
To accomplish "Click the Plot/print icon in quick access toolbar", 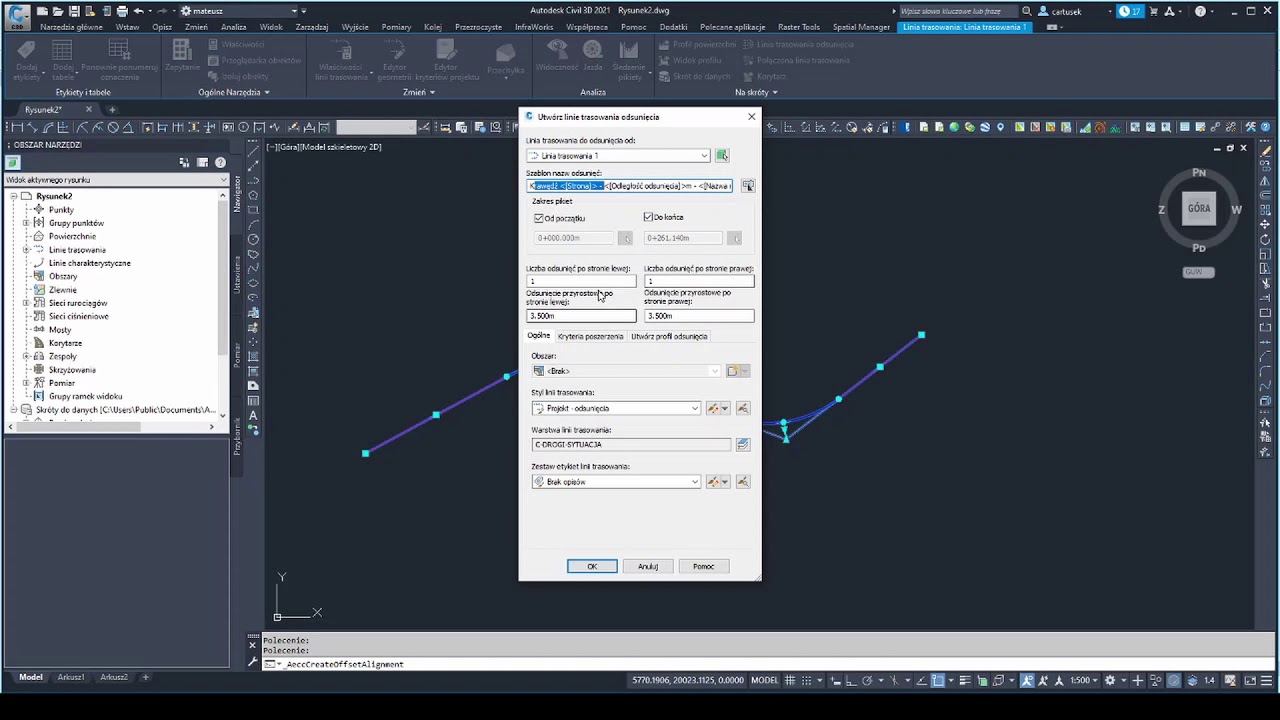I will tap(122, 11).
